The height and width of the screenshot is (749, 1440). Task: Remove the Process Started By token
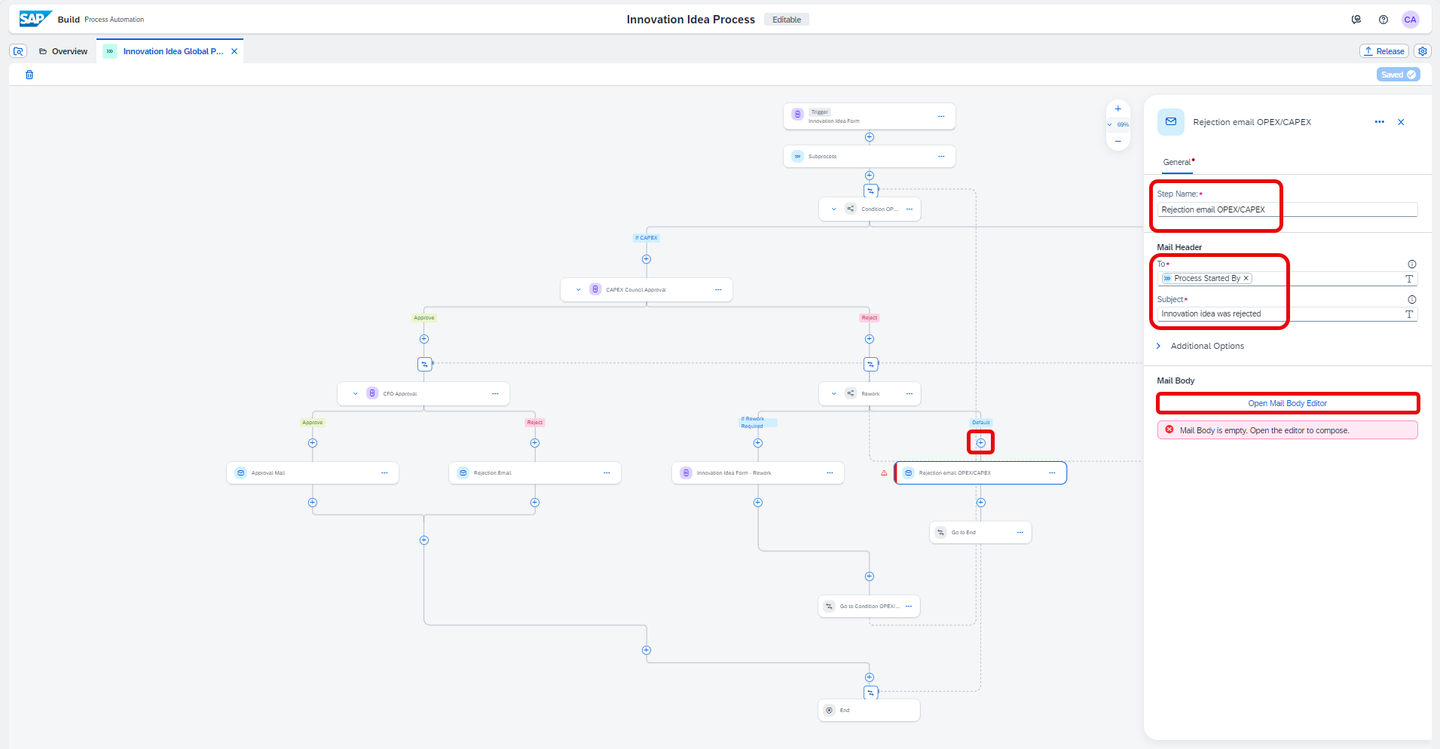point(1246,278)
